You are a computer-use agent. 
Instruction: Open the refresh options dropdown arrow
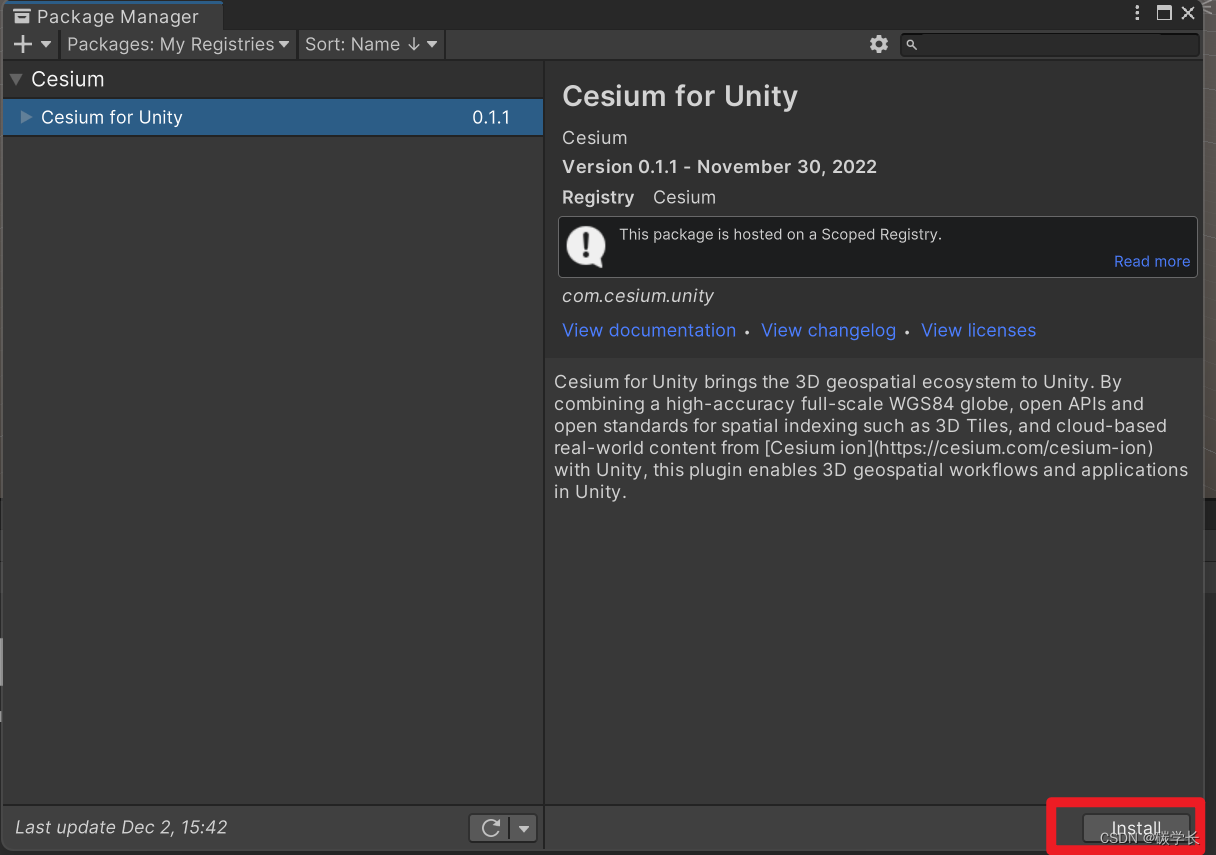click(524, 828)
